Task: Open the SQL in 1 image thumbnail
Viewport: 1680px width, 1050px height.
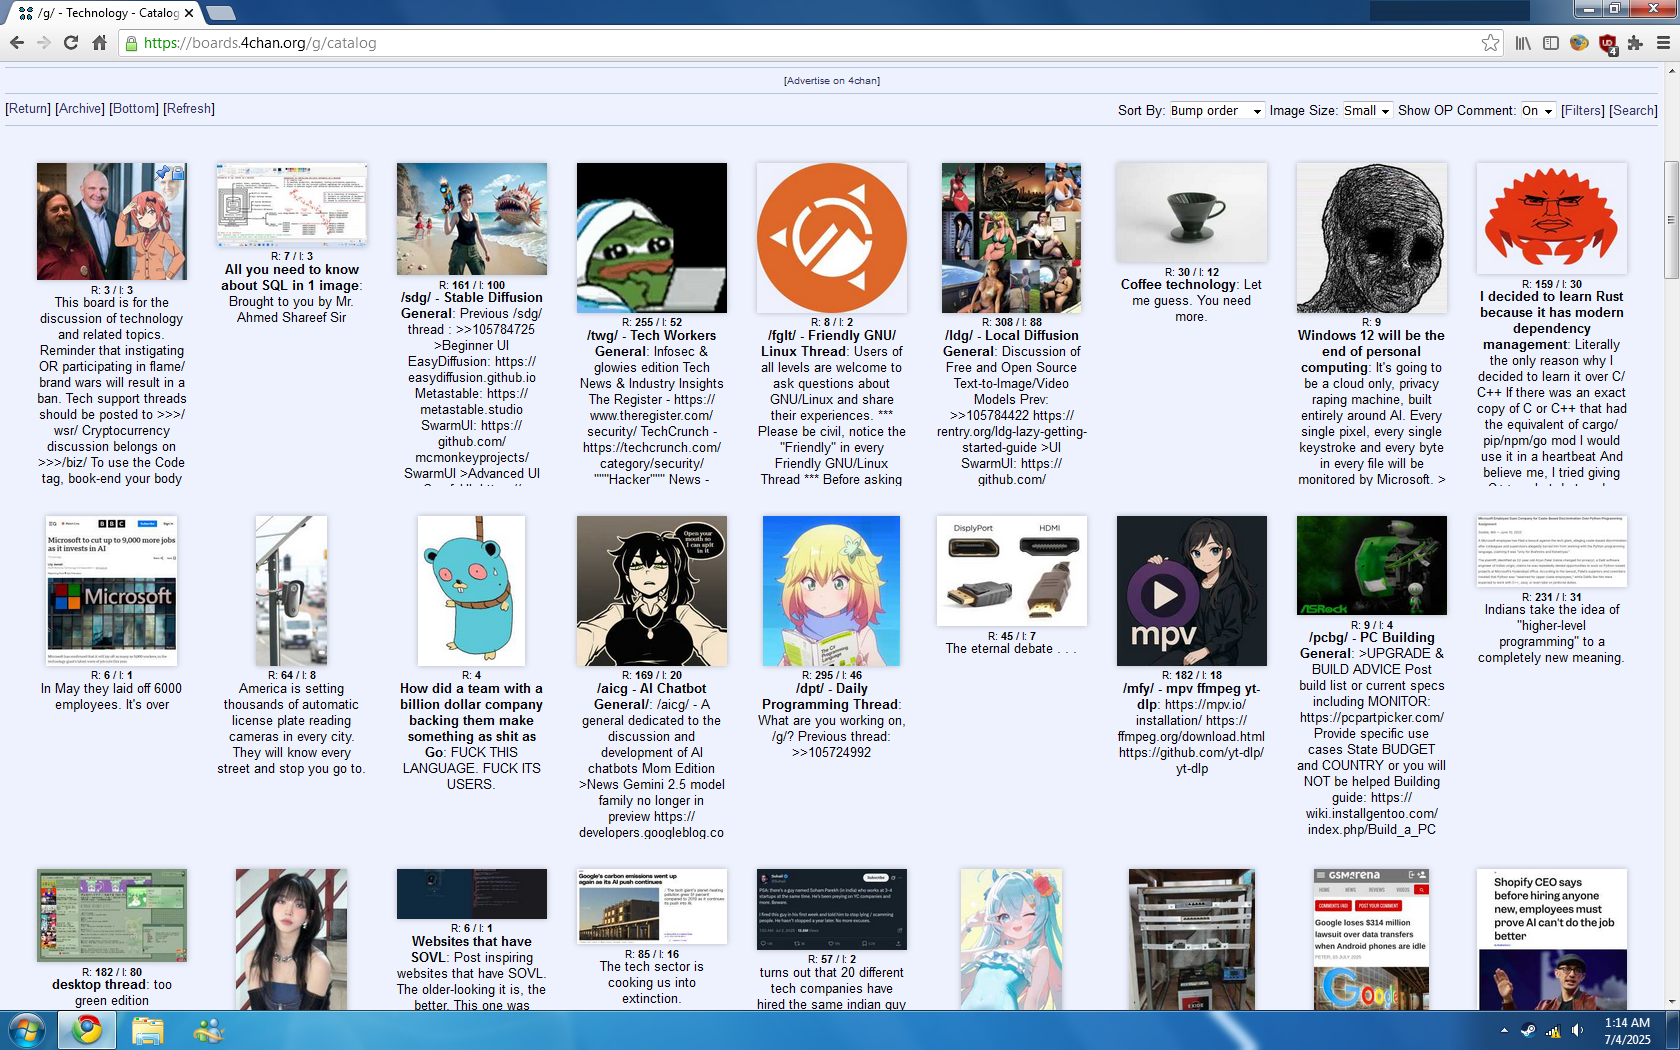Action: pyautogui.click(x=292, y=205)
